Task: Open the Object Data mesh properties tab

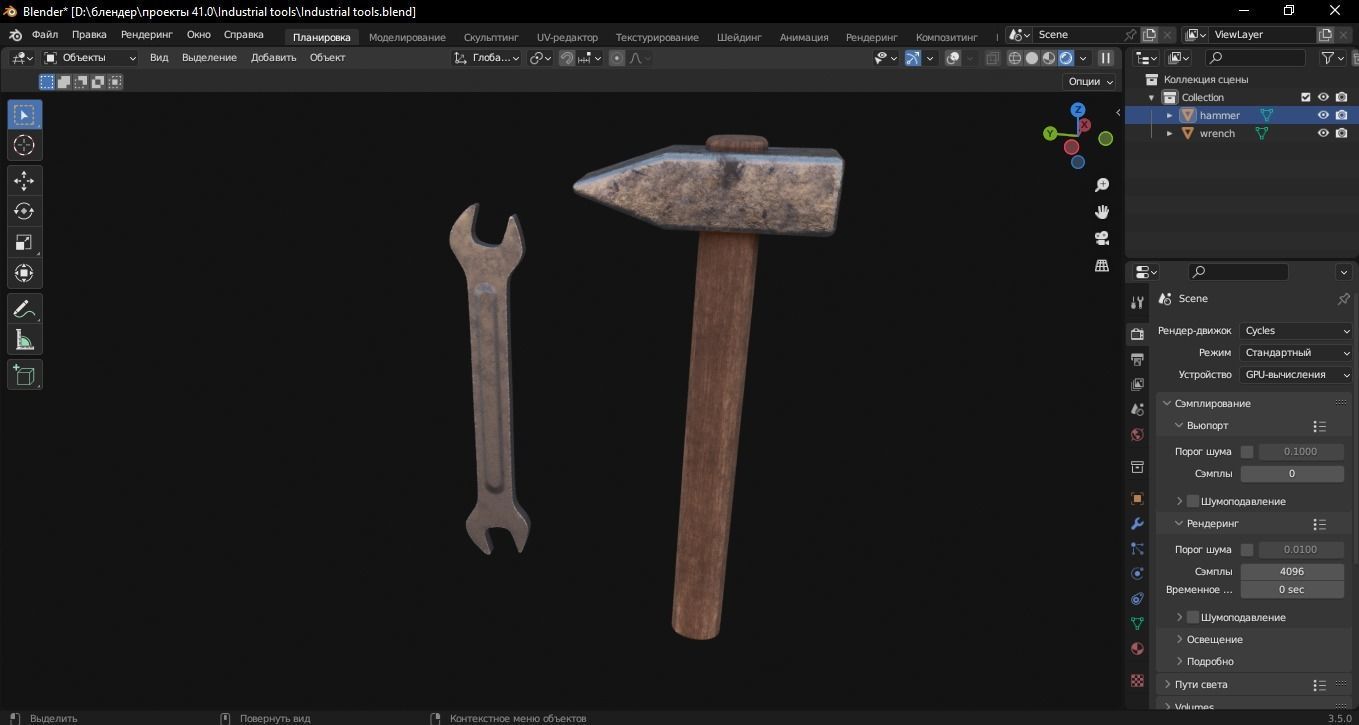Action: [1137, 623]
